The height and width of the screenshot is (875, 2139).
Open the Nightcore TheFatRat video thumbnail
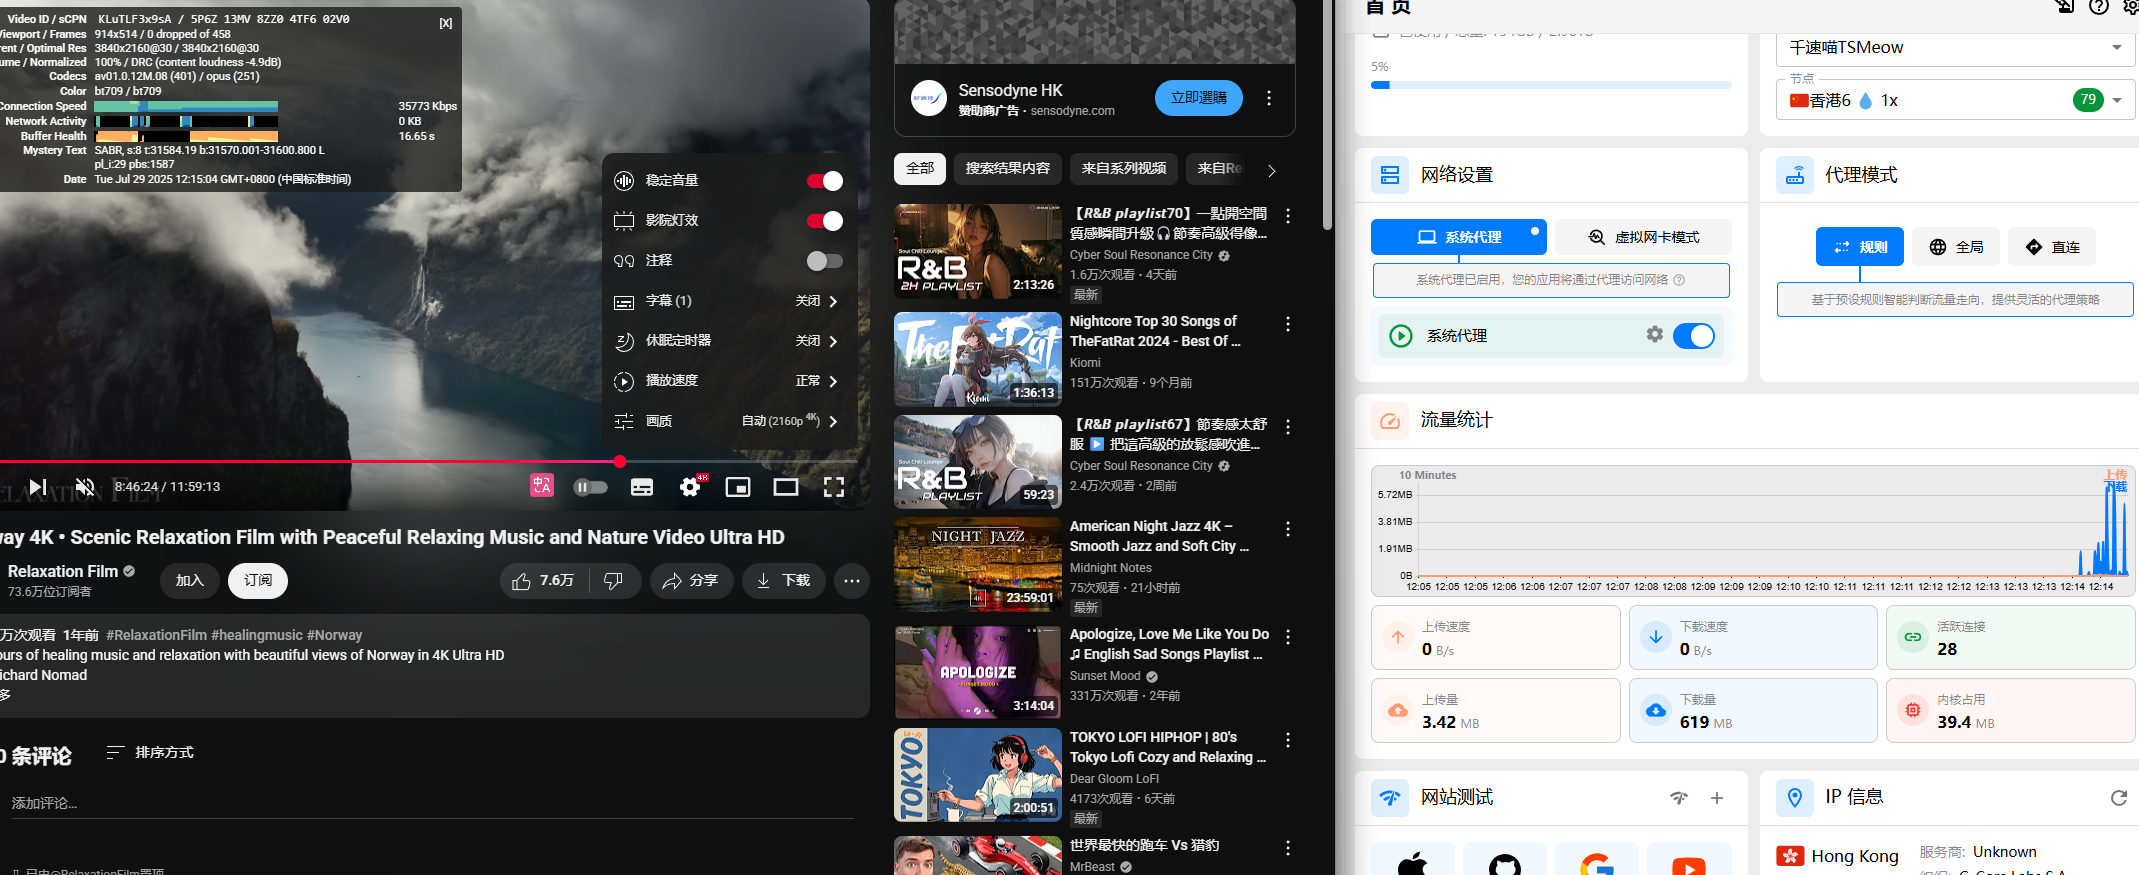(x=978, y=359)
